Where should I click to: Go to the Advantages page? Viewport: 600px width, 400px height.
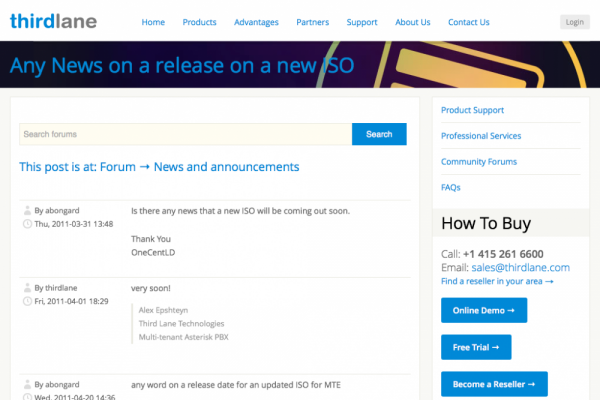coord(257,22)
